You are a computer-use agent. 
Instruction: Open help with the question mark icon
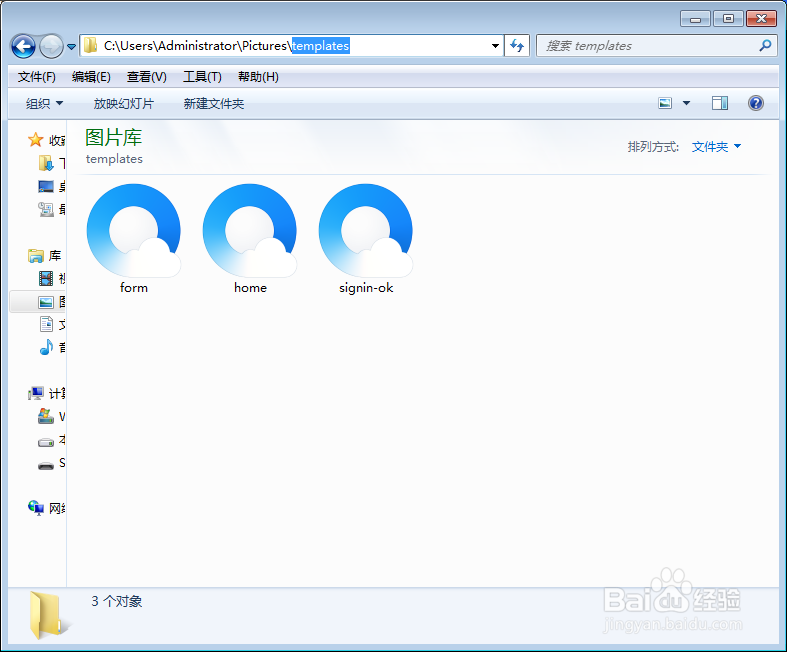(x=755, y=103)
